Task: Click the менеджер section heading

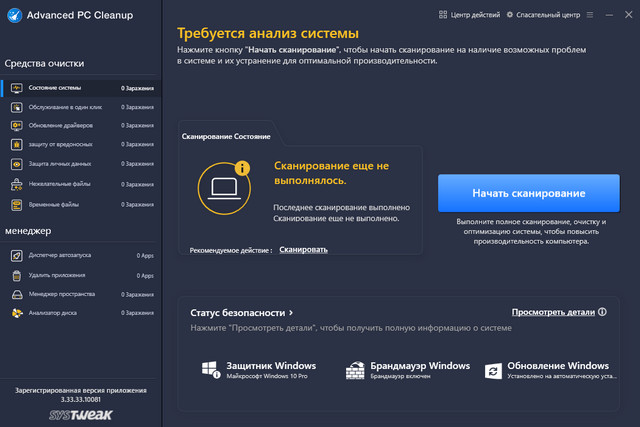Action: click(28, 231)
